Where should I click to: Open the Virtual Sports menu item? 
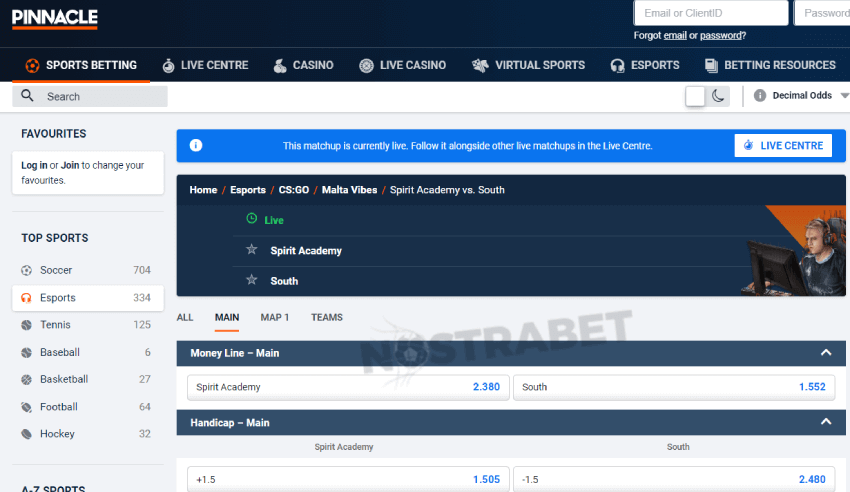pyautogui.click(x=529, y=65)
